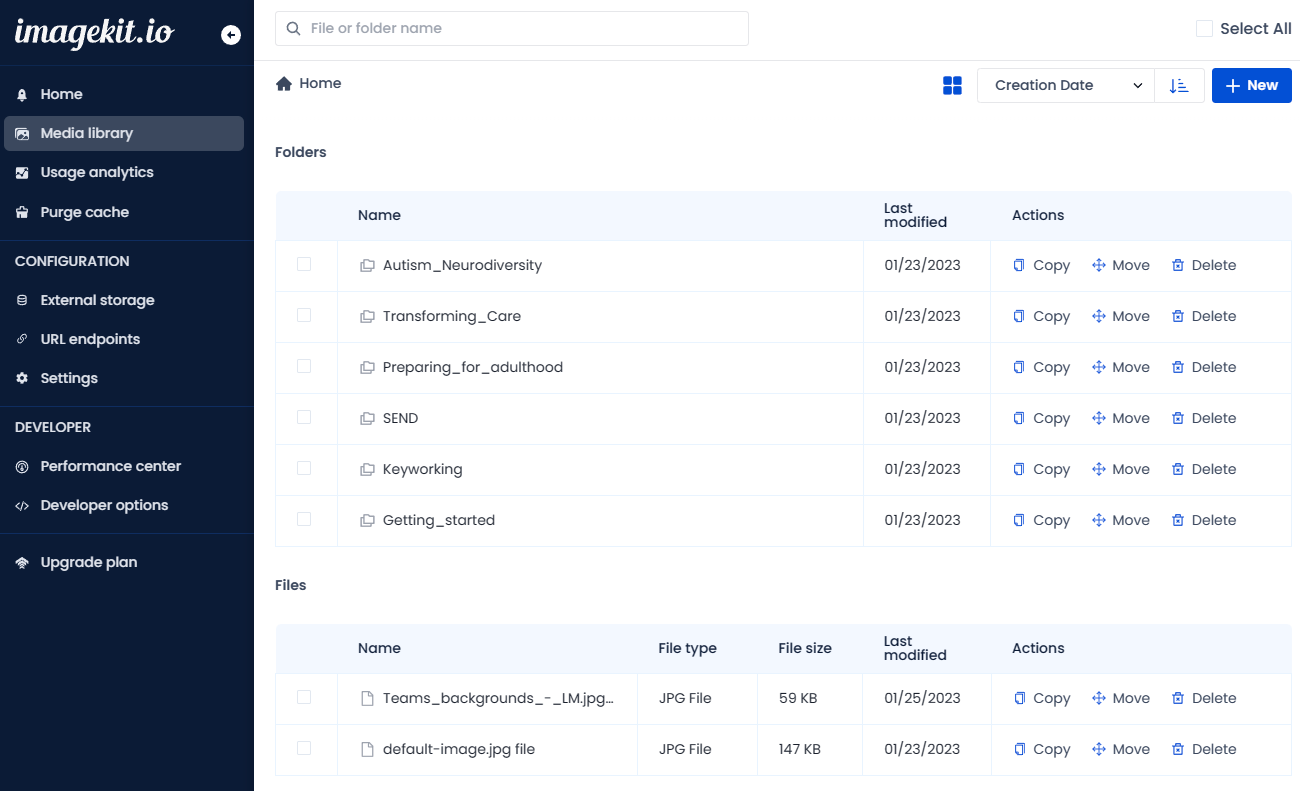Screen dimensions: 1300x791
Task: Toggle the sort order direction icon
Action: pos(1179,86)
